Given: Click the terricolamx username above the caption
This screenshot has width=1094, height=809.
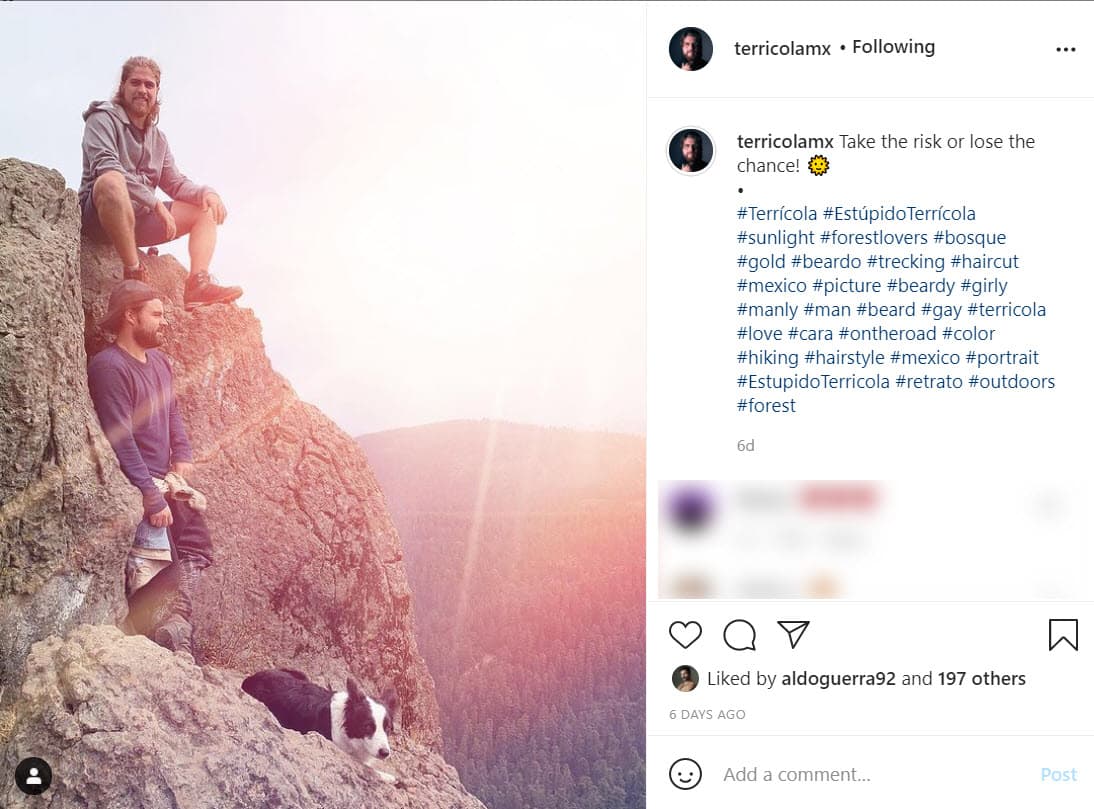Looking at the screenshot, I should pyautogui.click(x=786, y=141).
